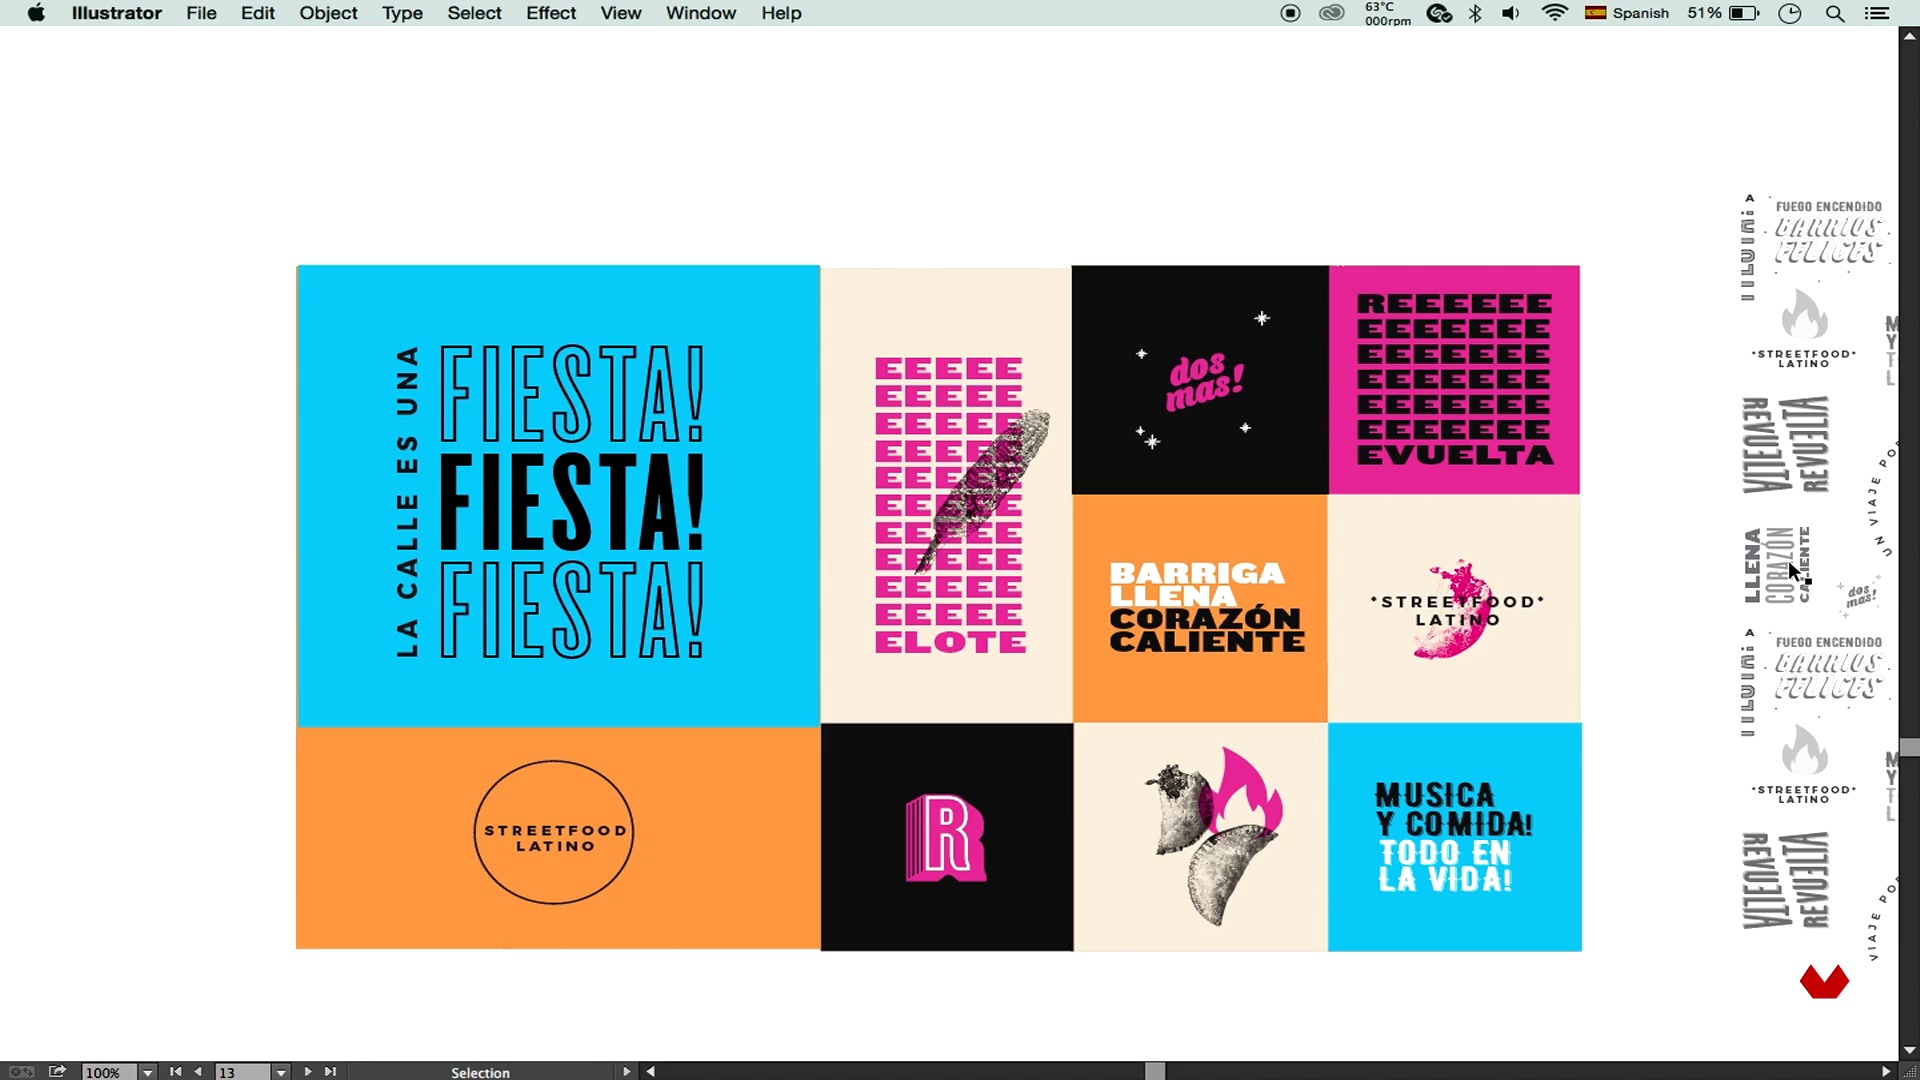Click the Selection status bar label

pyautogui.click(x=480, y=1072)
